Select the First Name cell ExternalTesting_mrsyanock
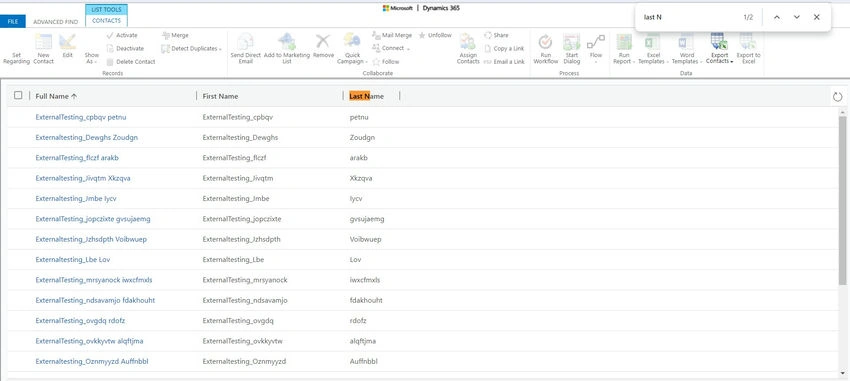 tap(245, 280)
